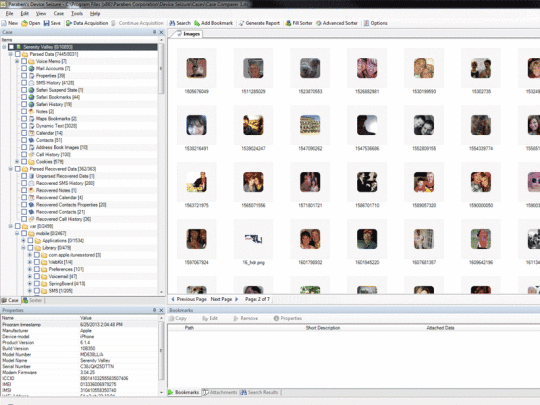540x405 pixels.
Task: Click the Edit bookmark button
Action: (x=210, y=319)
